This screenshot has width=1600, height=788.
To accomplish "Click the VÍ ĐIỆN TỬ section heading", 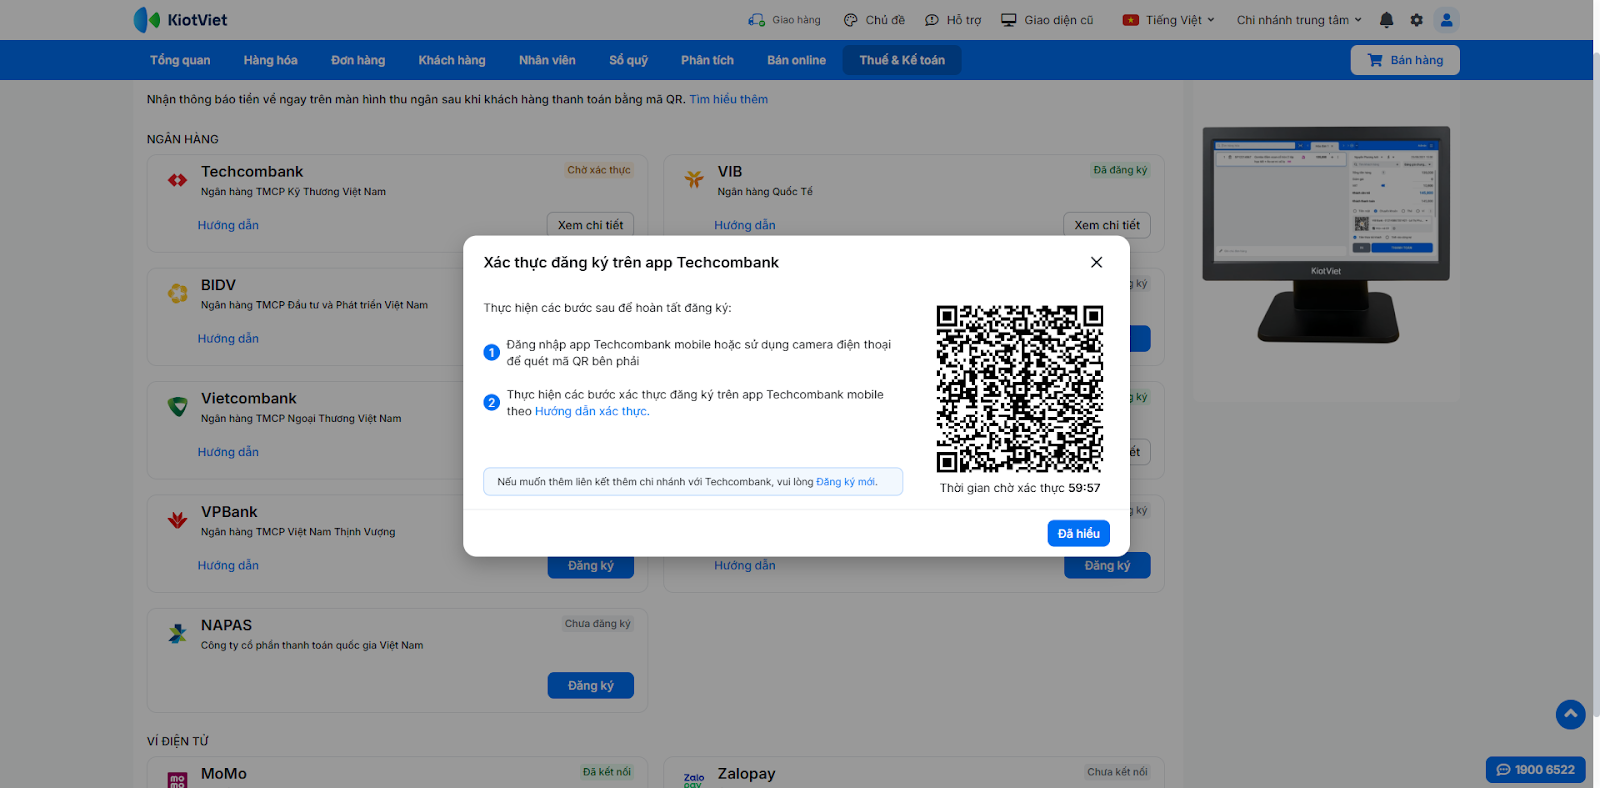I will pyautogui.click(x=177, y=741).
